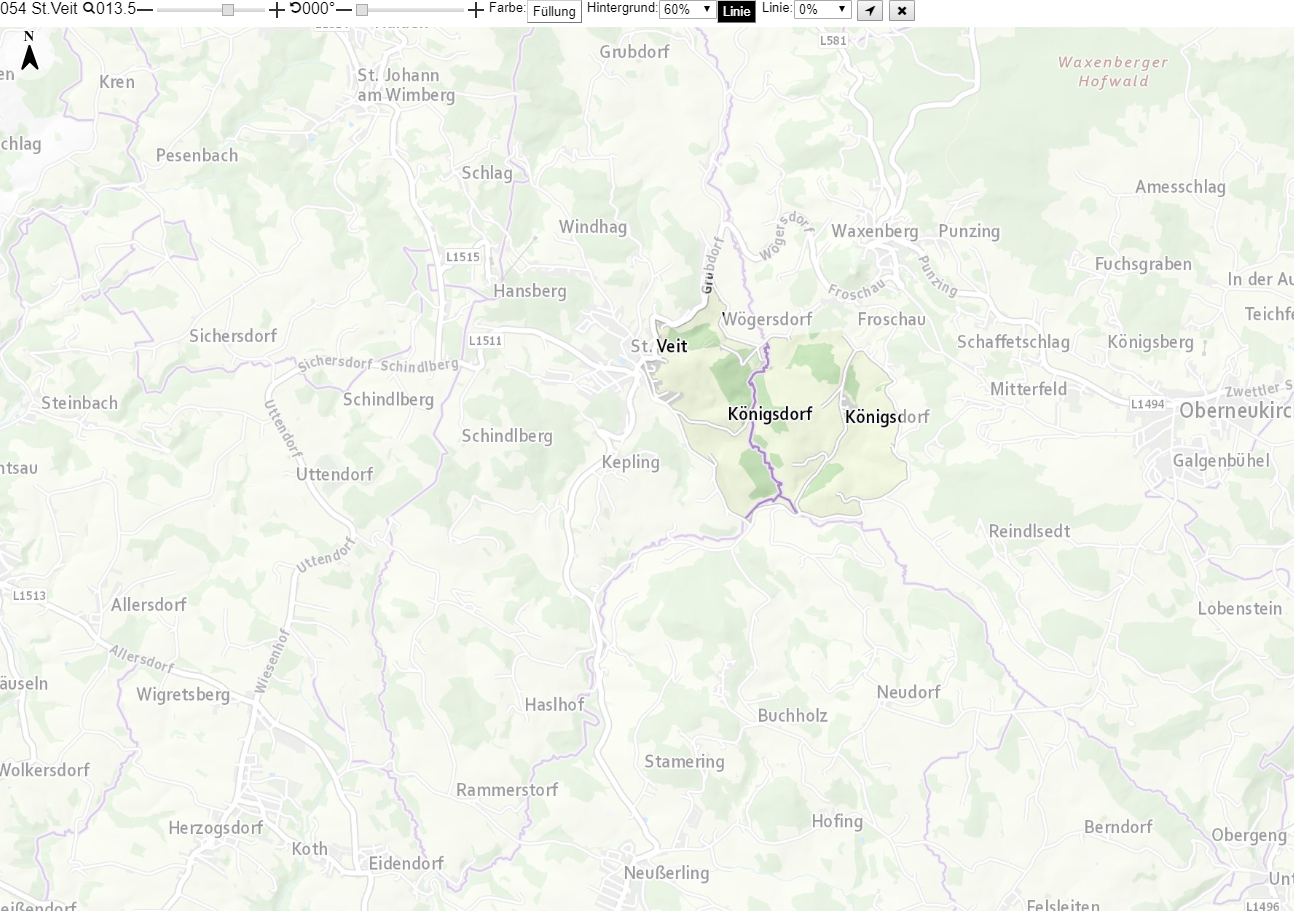1294x911 pixels.
Task: Click the zoom out minus icon
Action: pyautogui.click(x=145, y=9)
